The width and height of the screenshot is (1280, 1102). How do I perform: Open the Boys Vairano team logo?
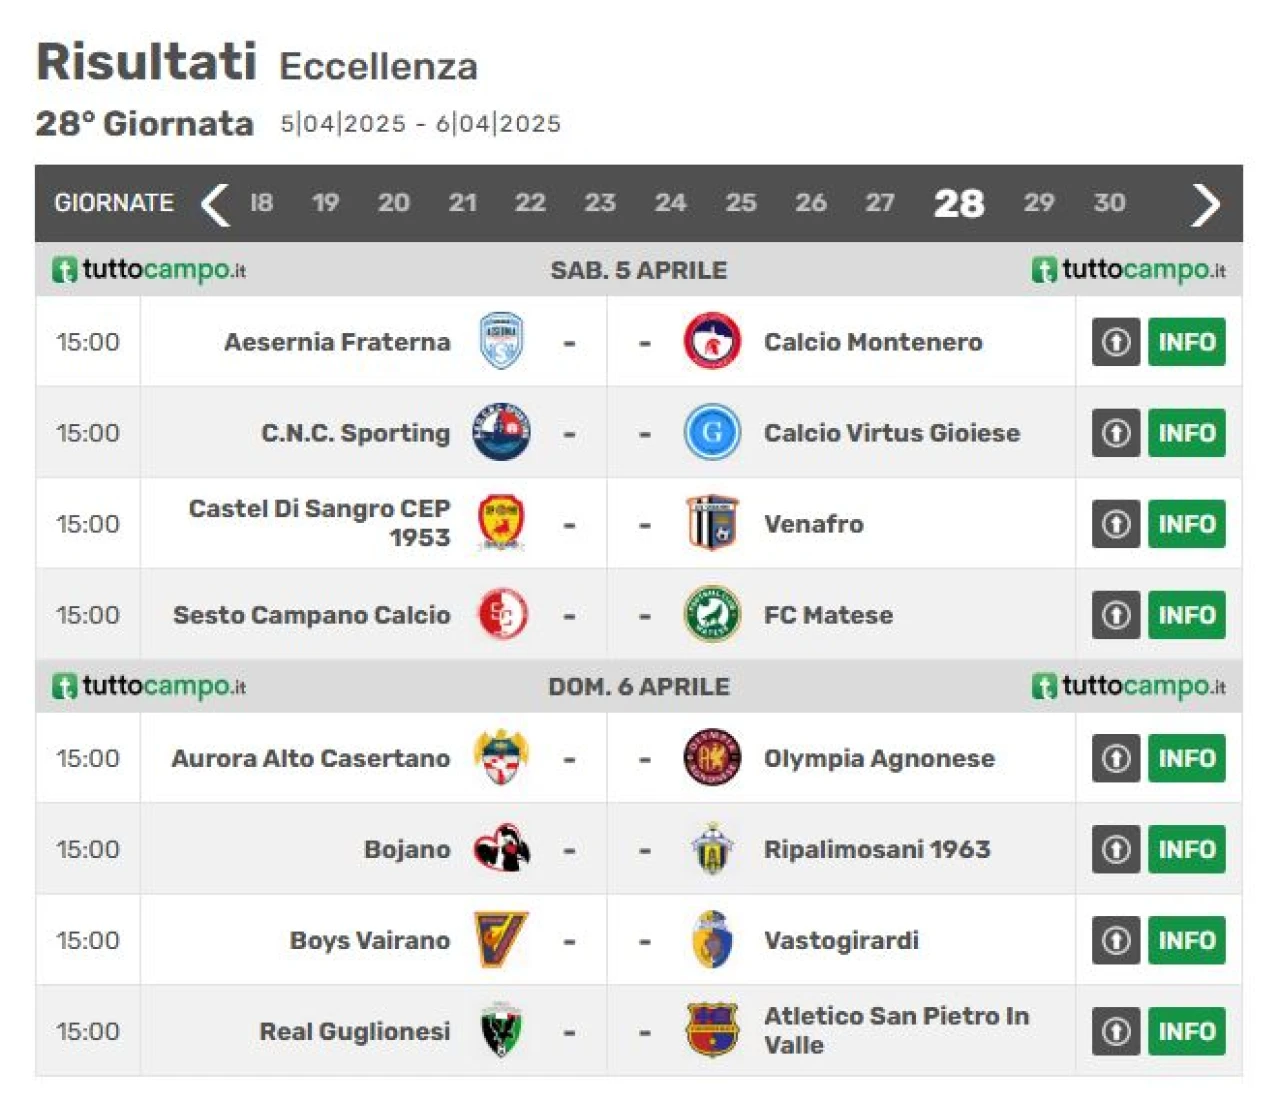pos(501,939)
